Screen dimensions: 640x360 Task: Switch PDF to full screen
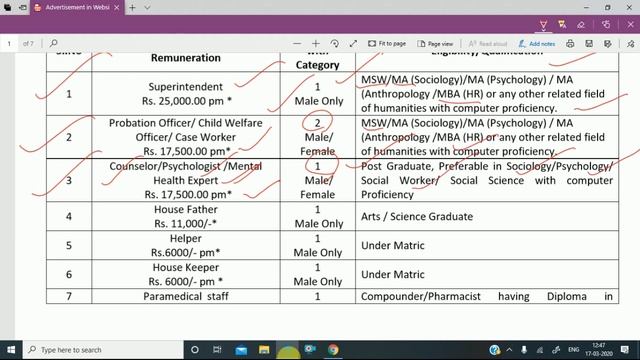pos(353,44)
